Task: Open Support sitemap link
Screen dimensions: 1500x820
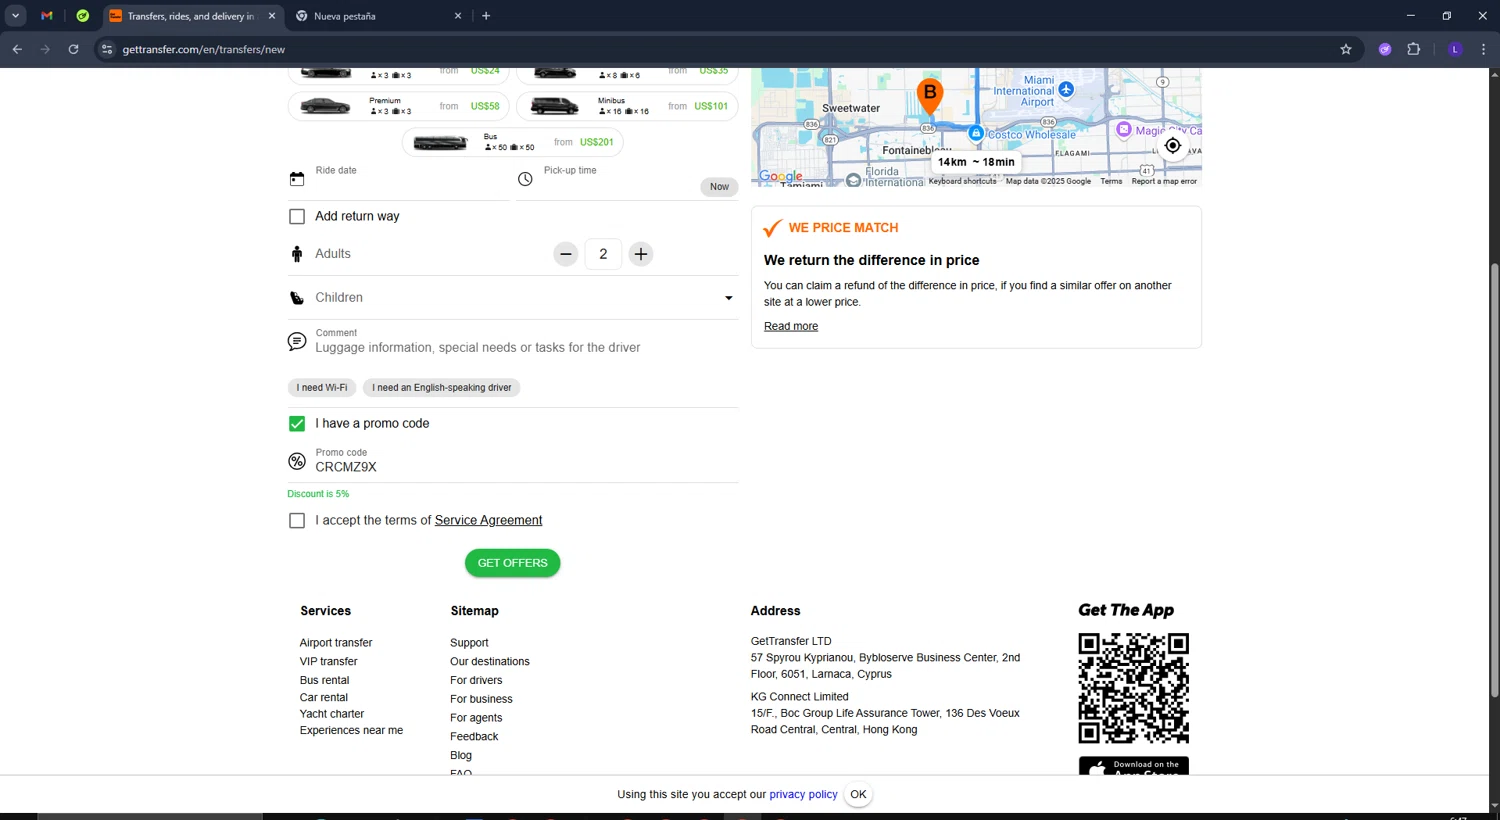Action: coord(469,643)
